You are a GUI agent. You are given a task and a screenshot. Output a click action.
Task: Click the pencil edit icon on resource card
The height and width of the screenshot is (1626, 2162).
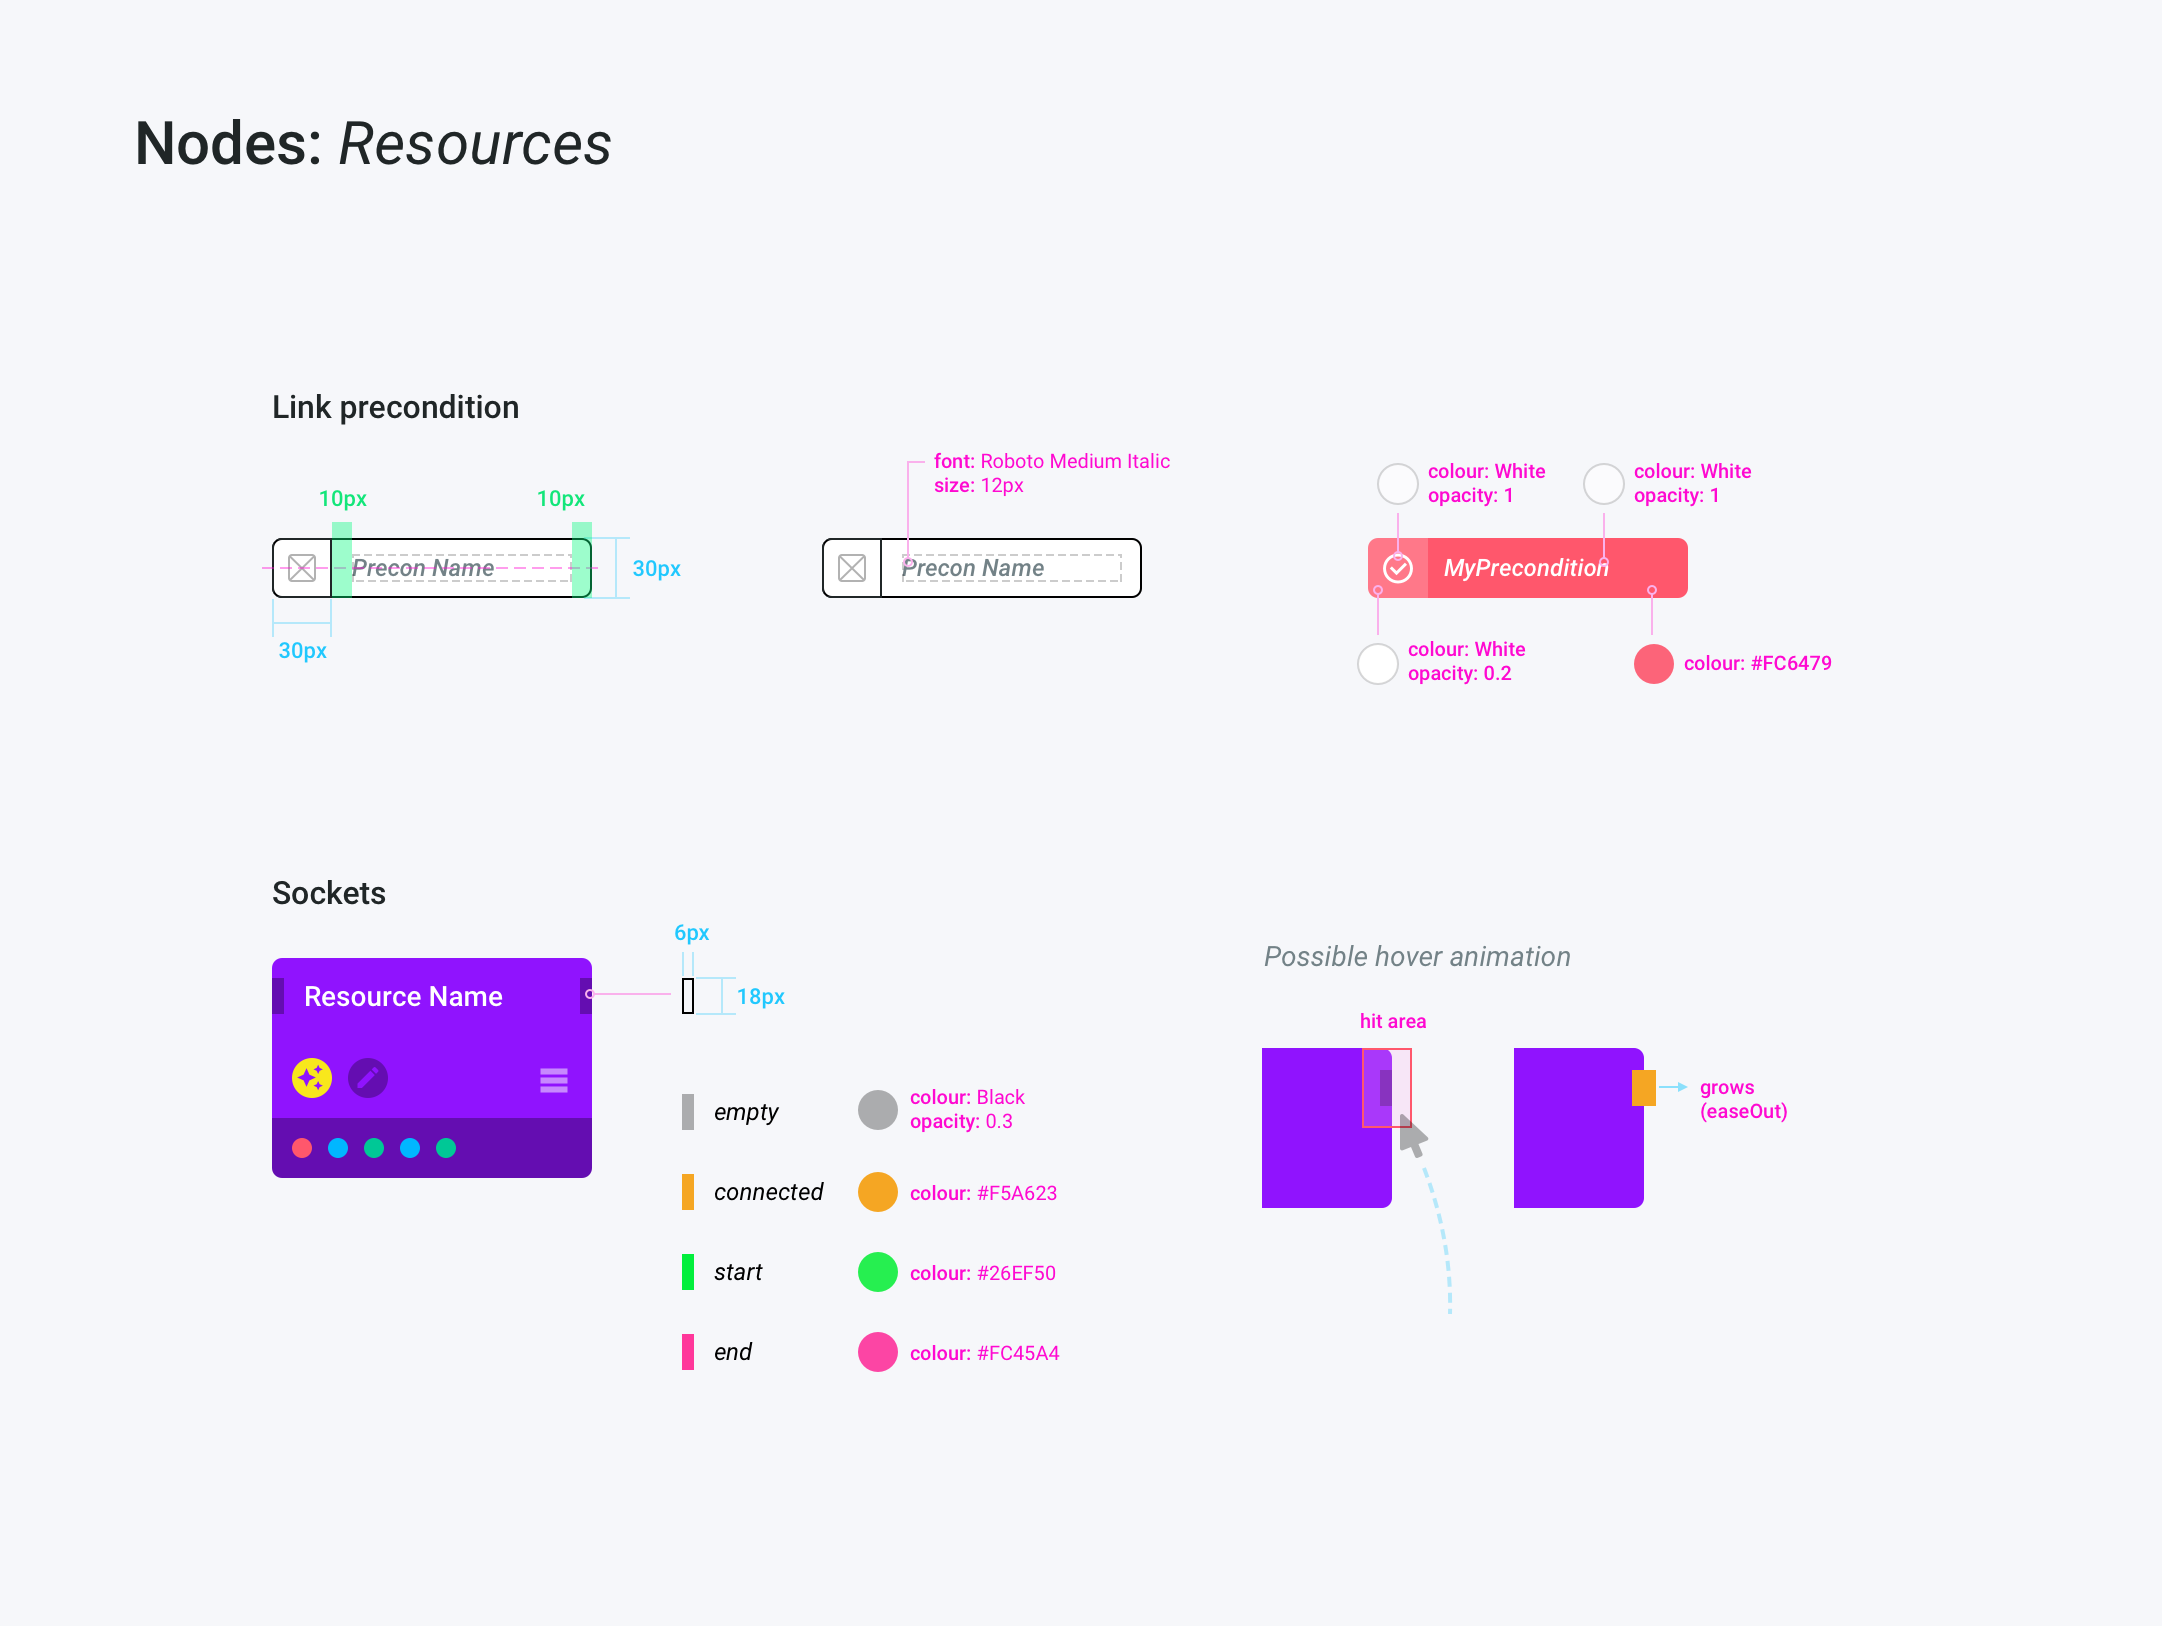pos(368,1078)
